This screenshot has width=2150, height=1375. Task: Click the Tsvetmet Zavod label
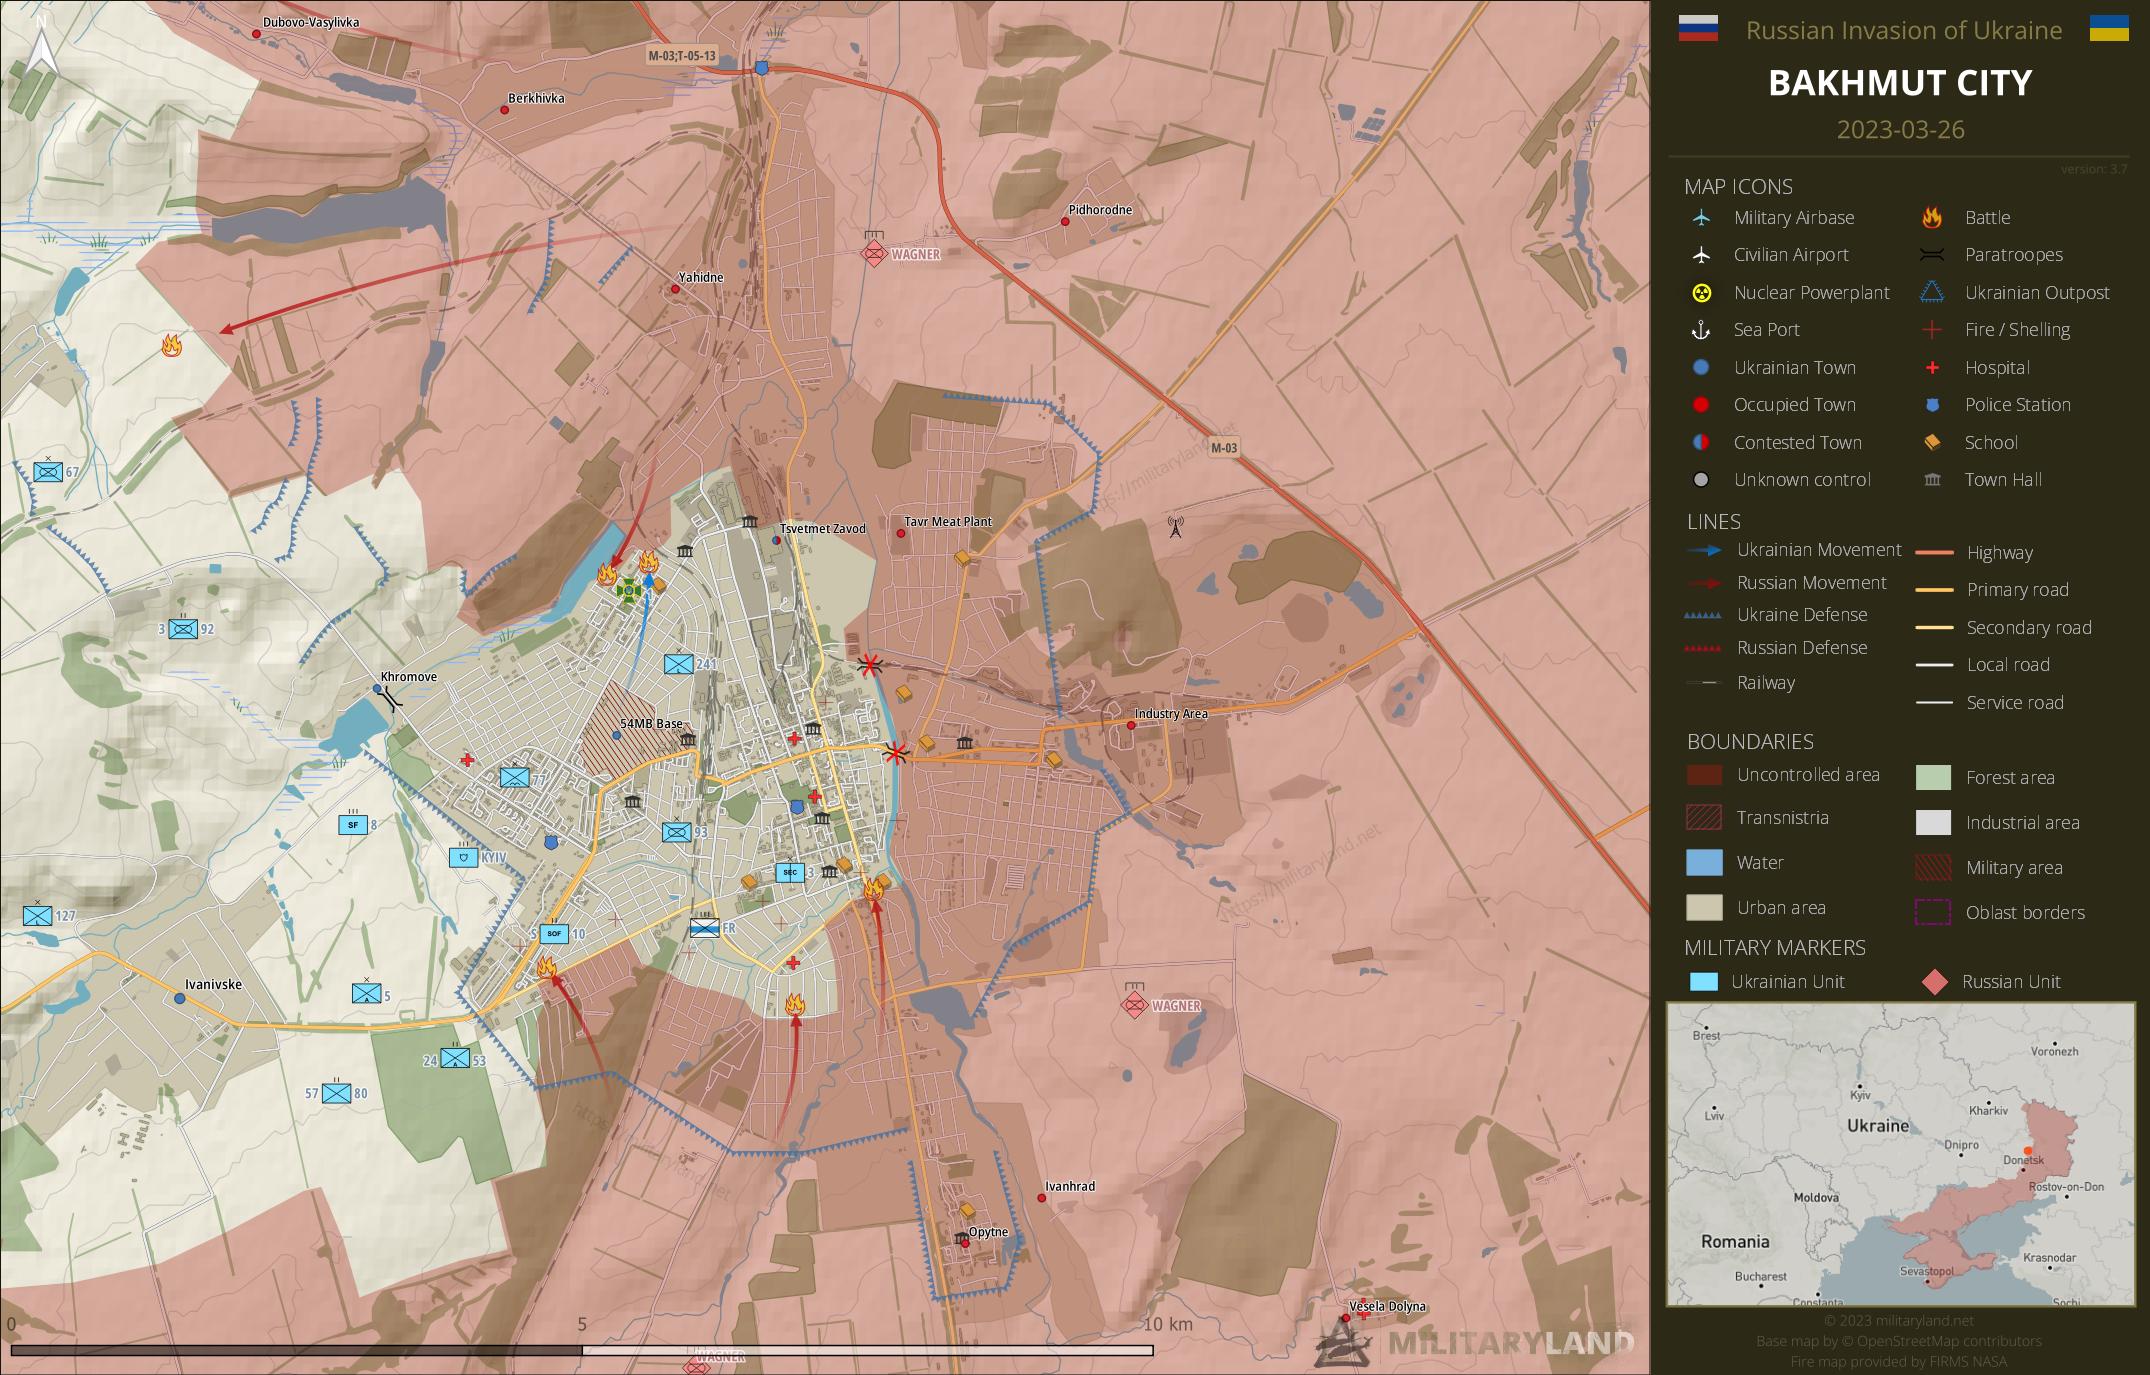click(x=823, y=528)
